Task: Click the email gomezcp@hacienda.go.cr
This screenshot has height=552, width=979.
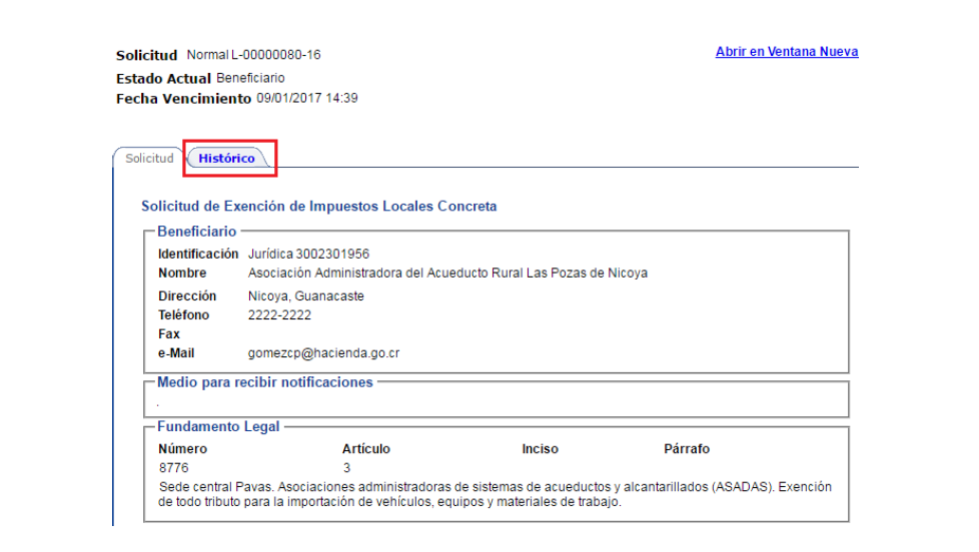Action: [324, 353]
